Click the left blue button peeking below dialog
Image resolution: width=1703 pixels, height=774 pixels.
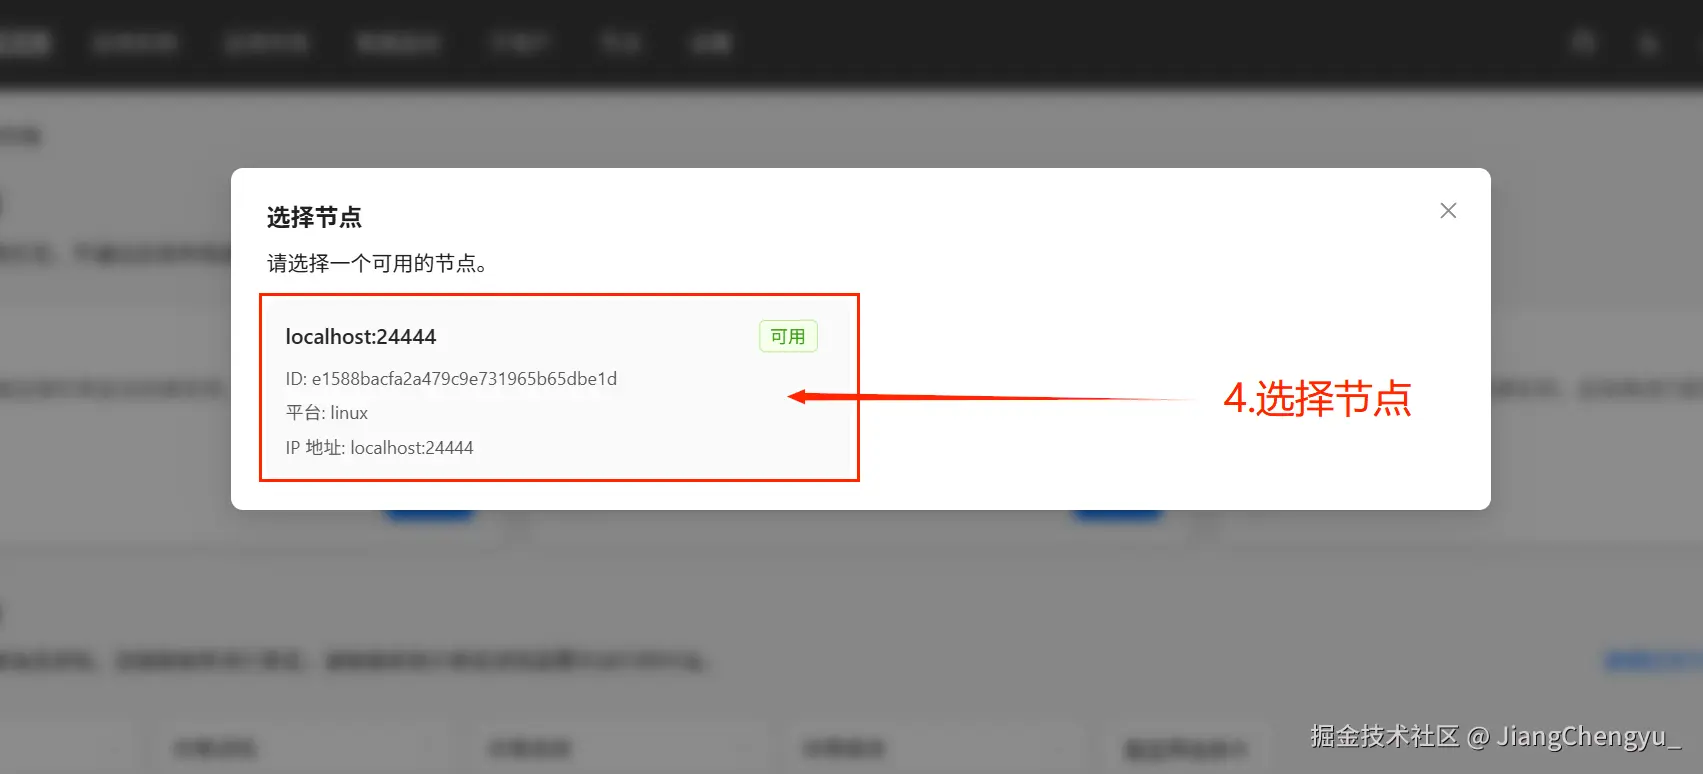pyautogui.click(x=428, y=514)
